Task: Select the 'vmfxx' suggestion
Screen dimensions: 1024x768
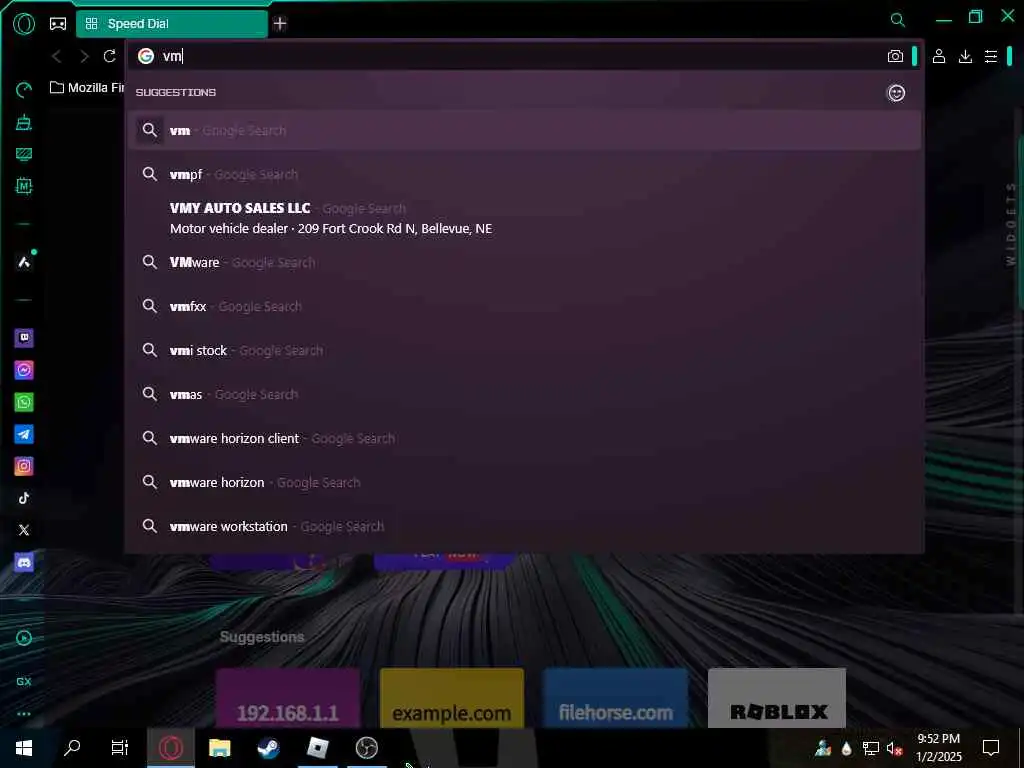Action: [x=524, y=306]
